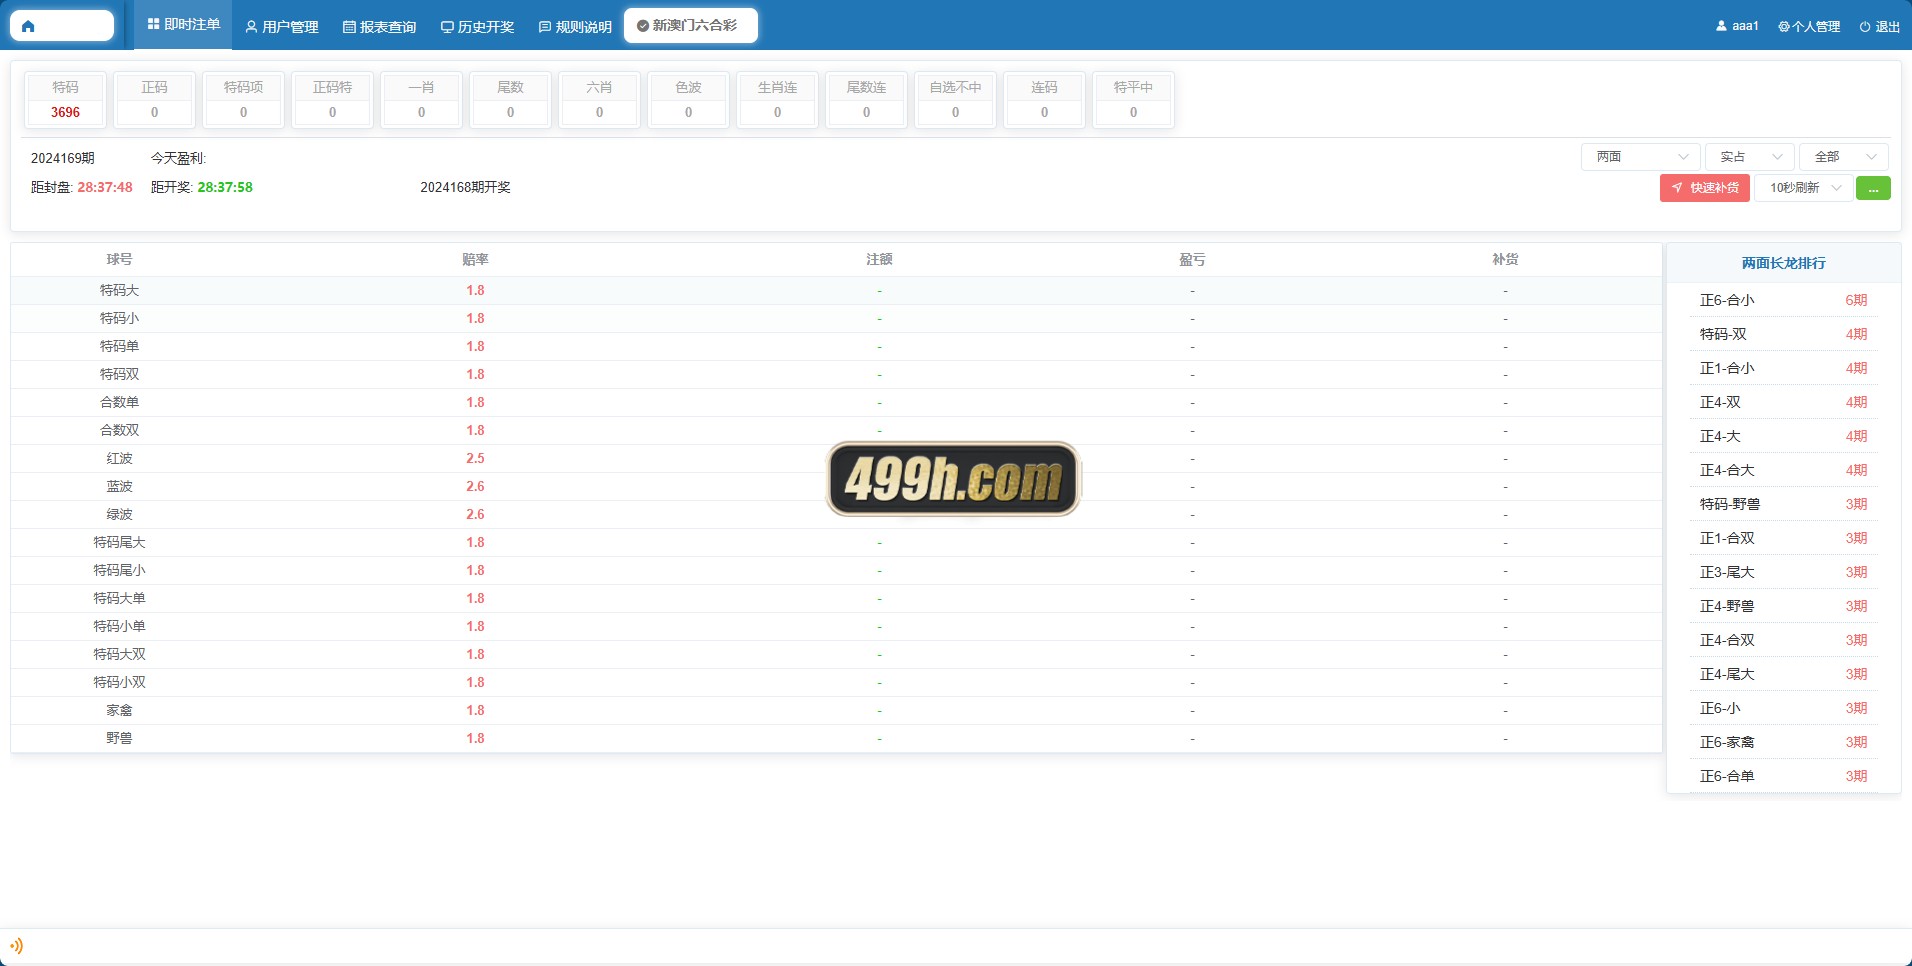This screenshot has height=966, width=1912.
Task: Click the 退出 logout button
Action: [x=1880, y=27]
